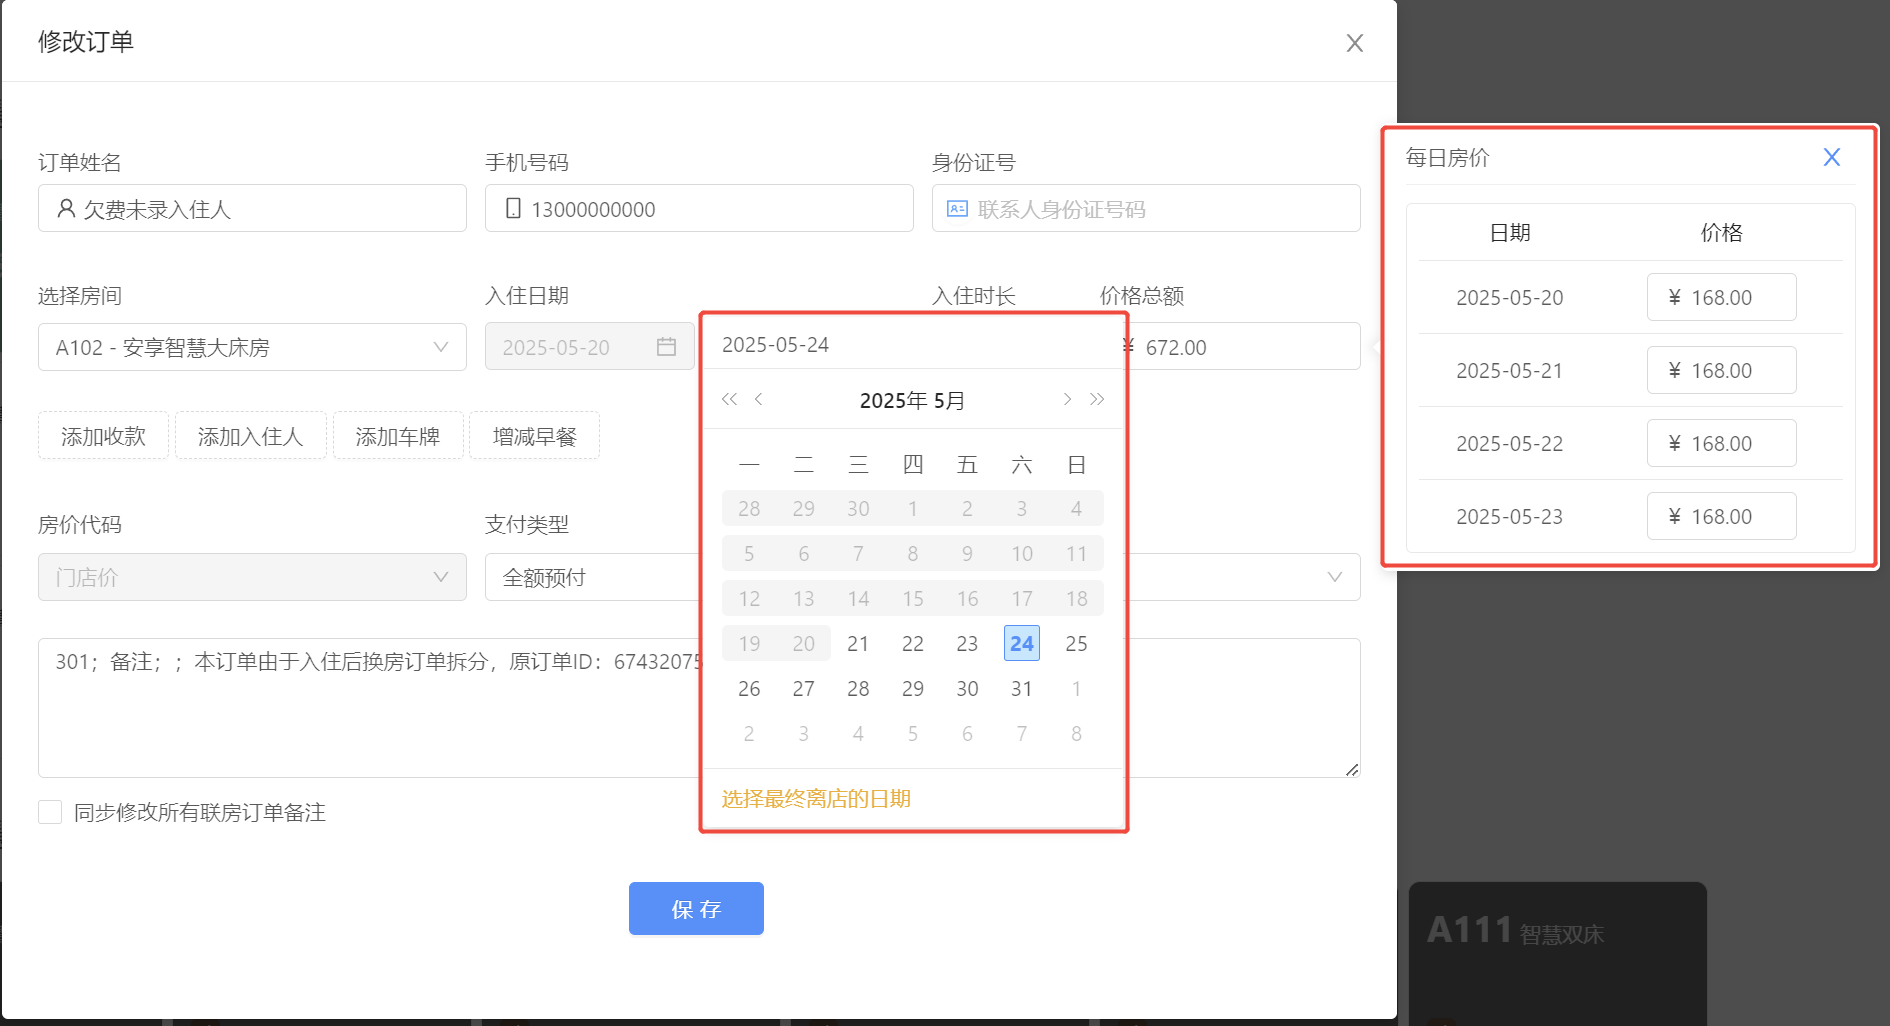Viewport: 1890px width, 1026px height.
Task: Click the ID card icon in 身份证号 field
Action: tap(957, 208)
